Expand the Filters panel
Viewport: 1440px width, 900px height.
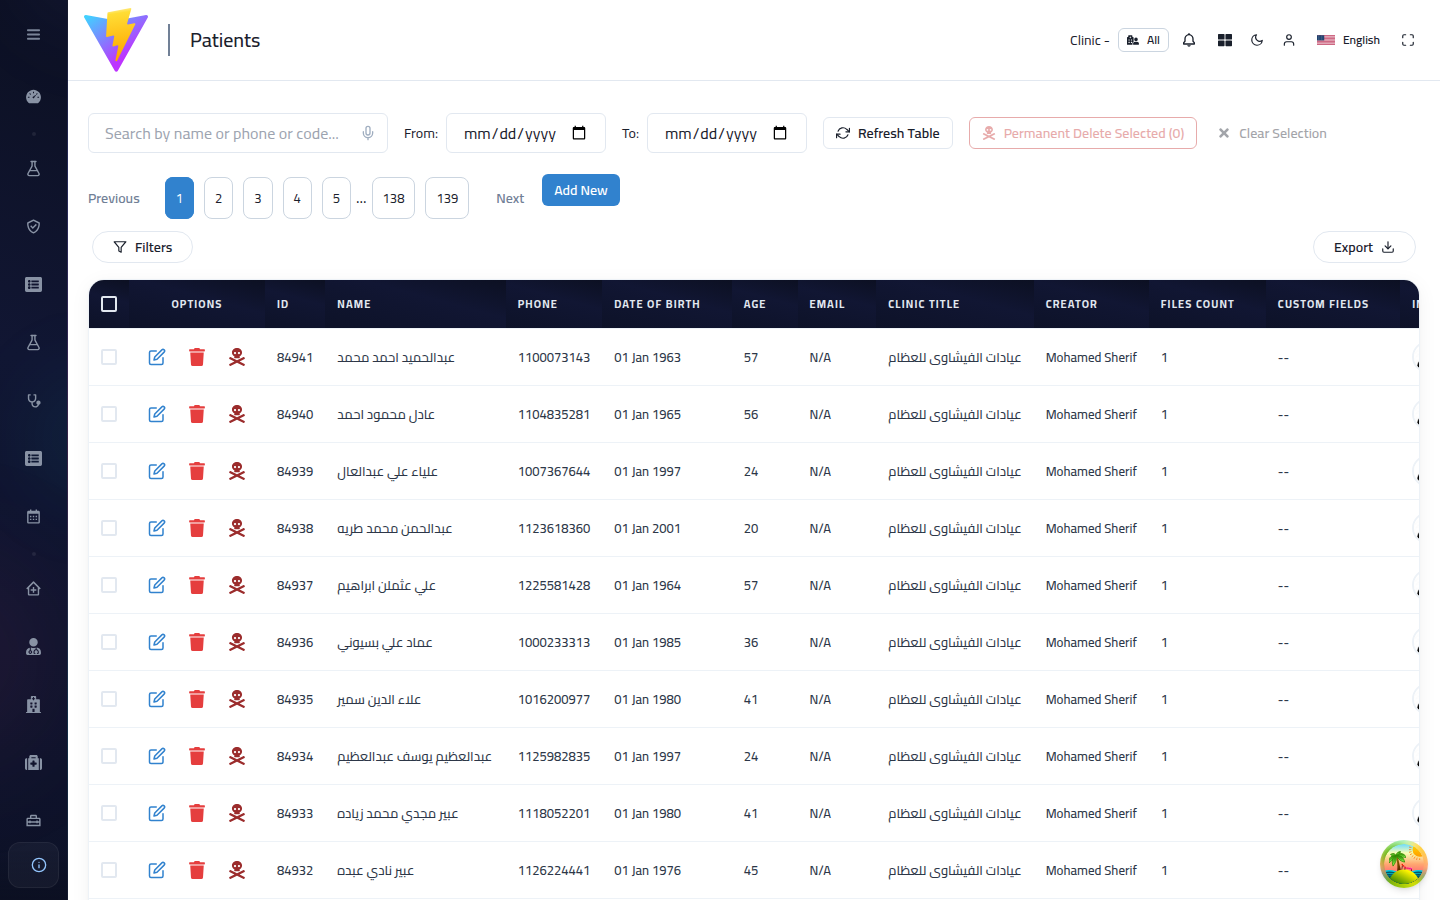[x=142, y=247]
